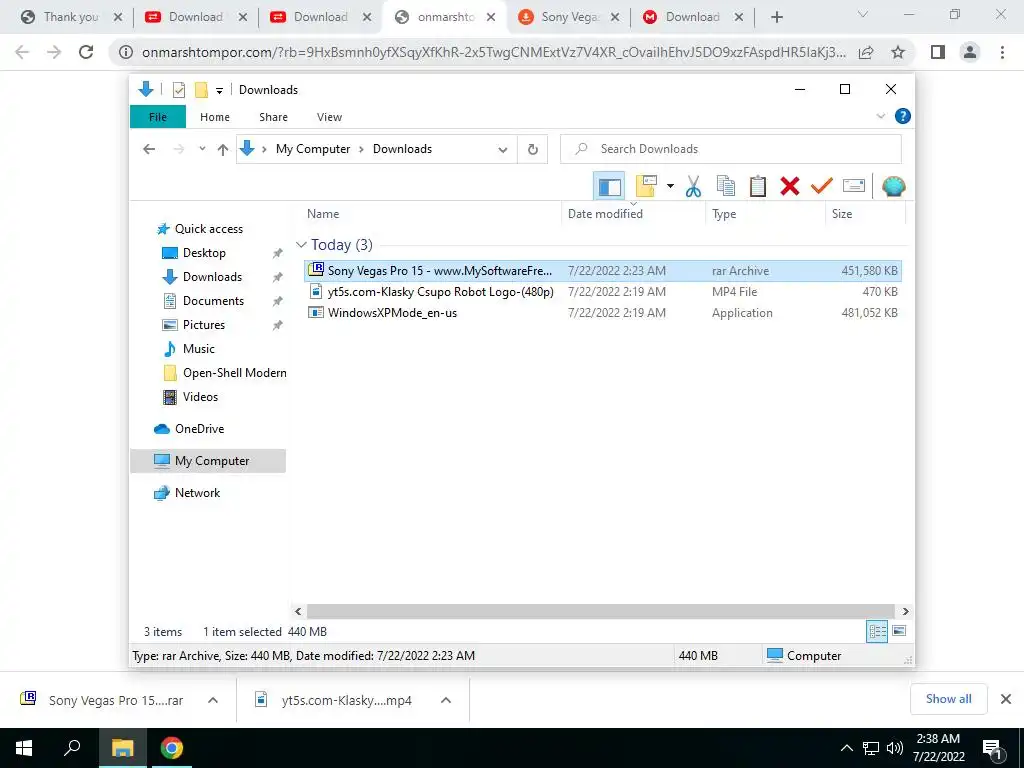Open the Windows Start menu
The height and width of the screenshot is (768, 1024).
point(24,748)
